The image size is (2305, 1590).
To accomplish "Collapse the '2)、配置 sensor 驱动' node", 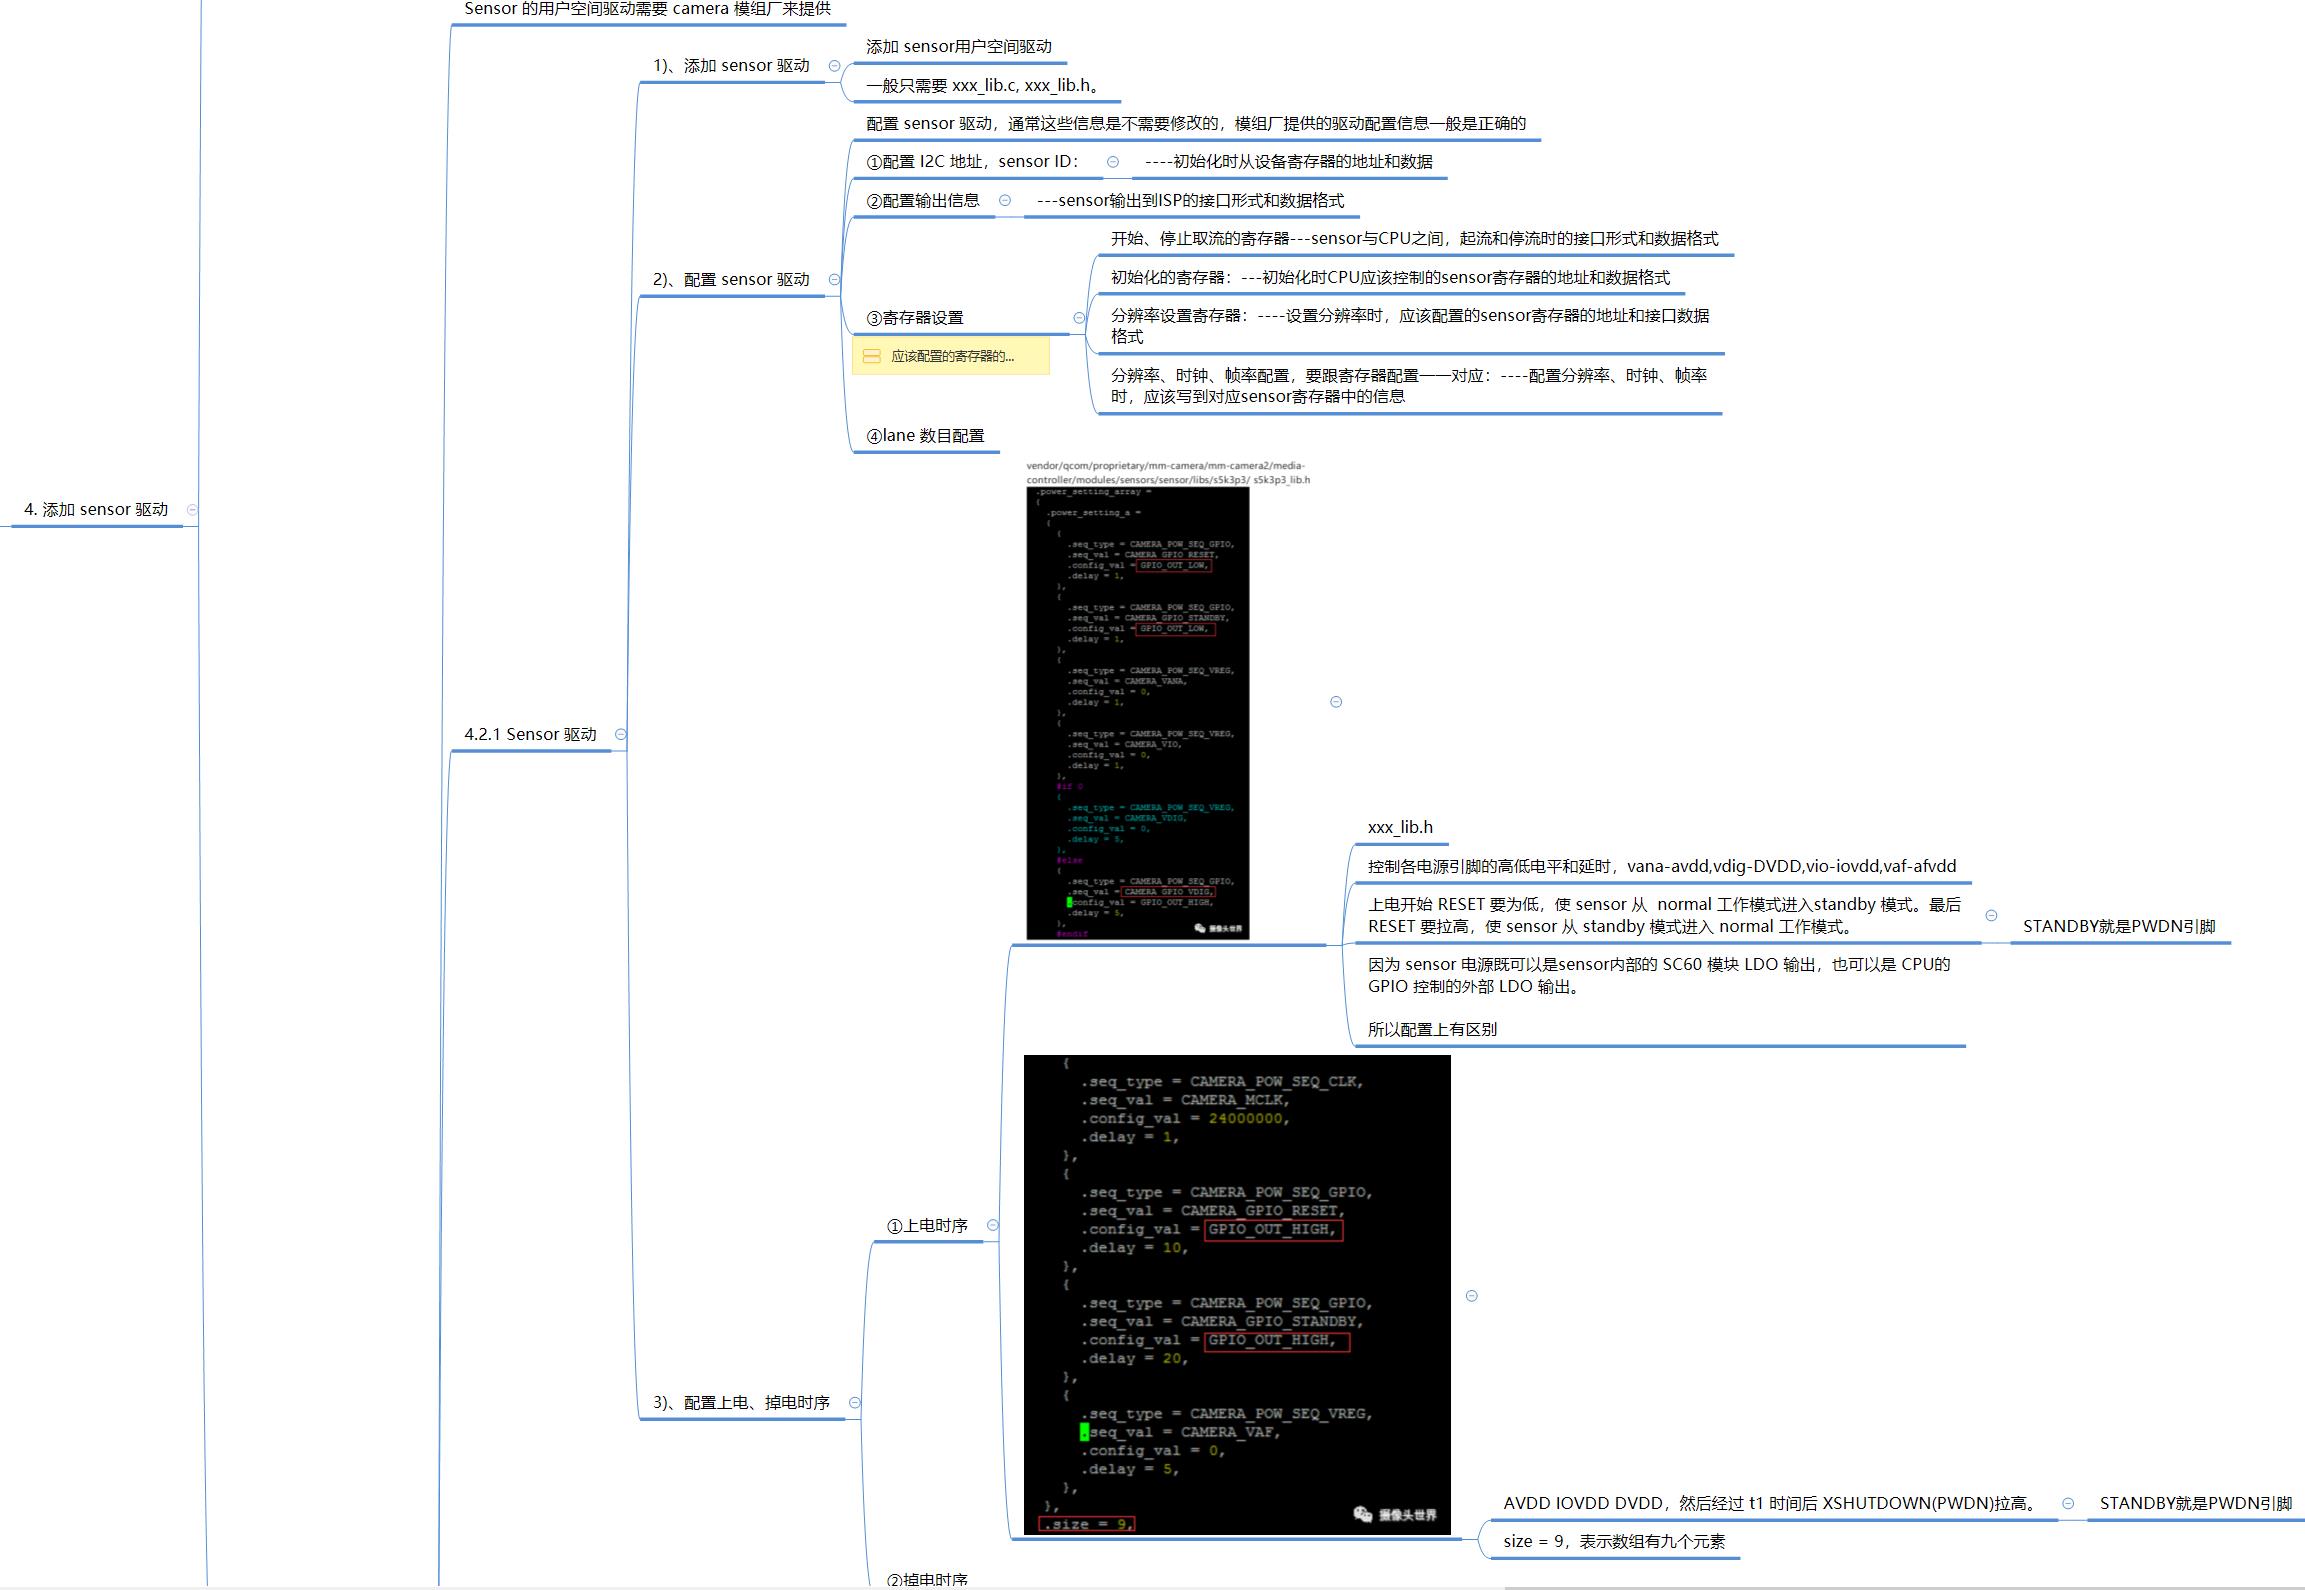I will [834, 280].
